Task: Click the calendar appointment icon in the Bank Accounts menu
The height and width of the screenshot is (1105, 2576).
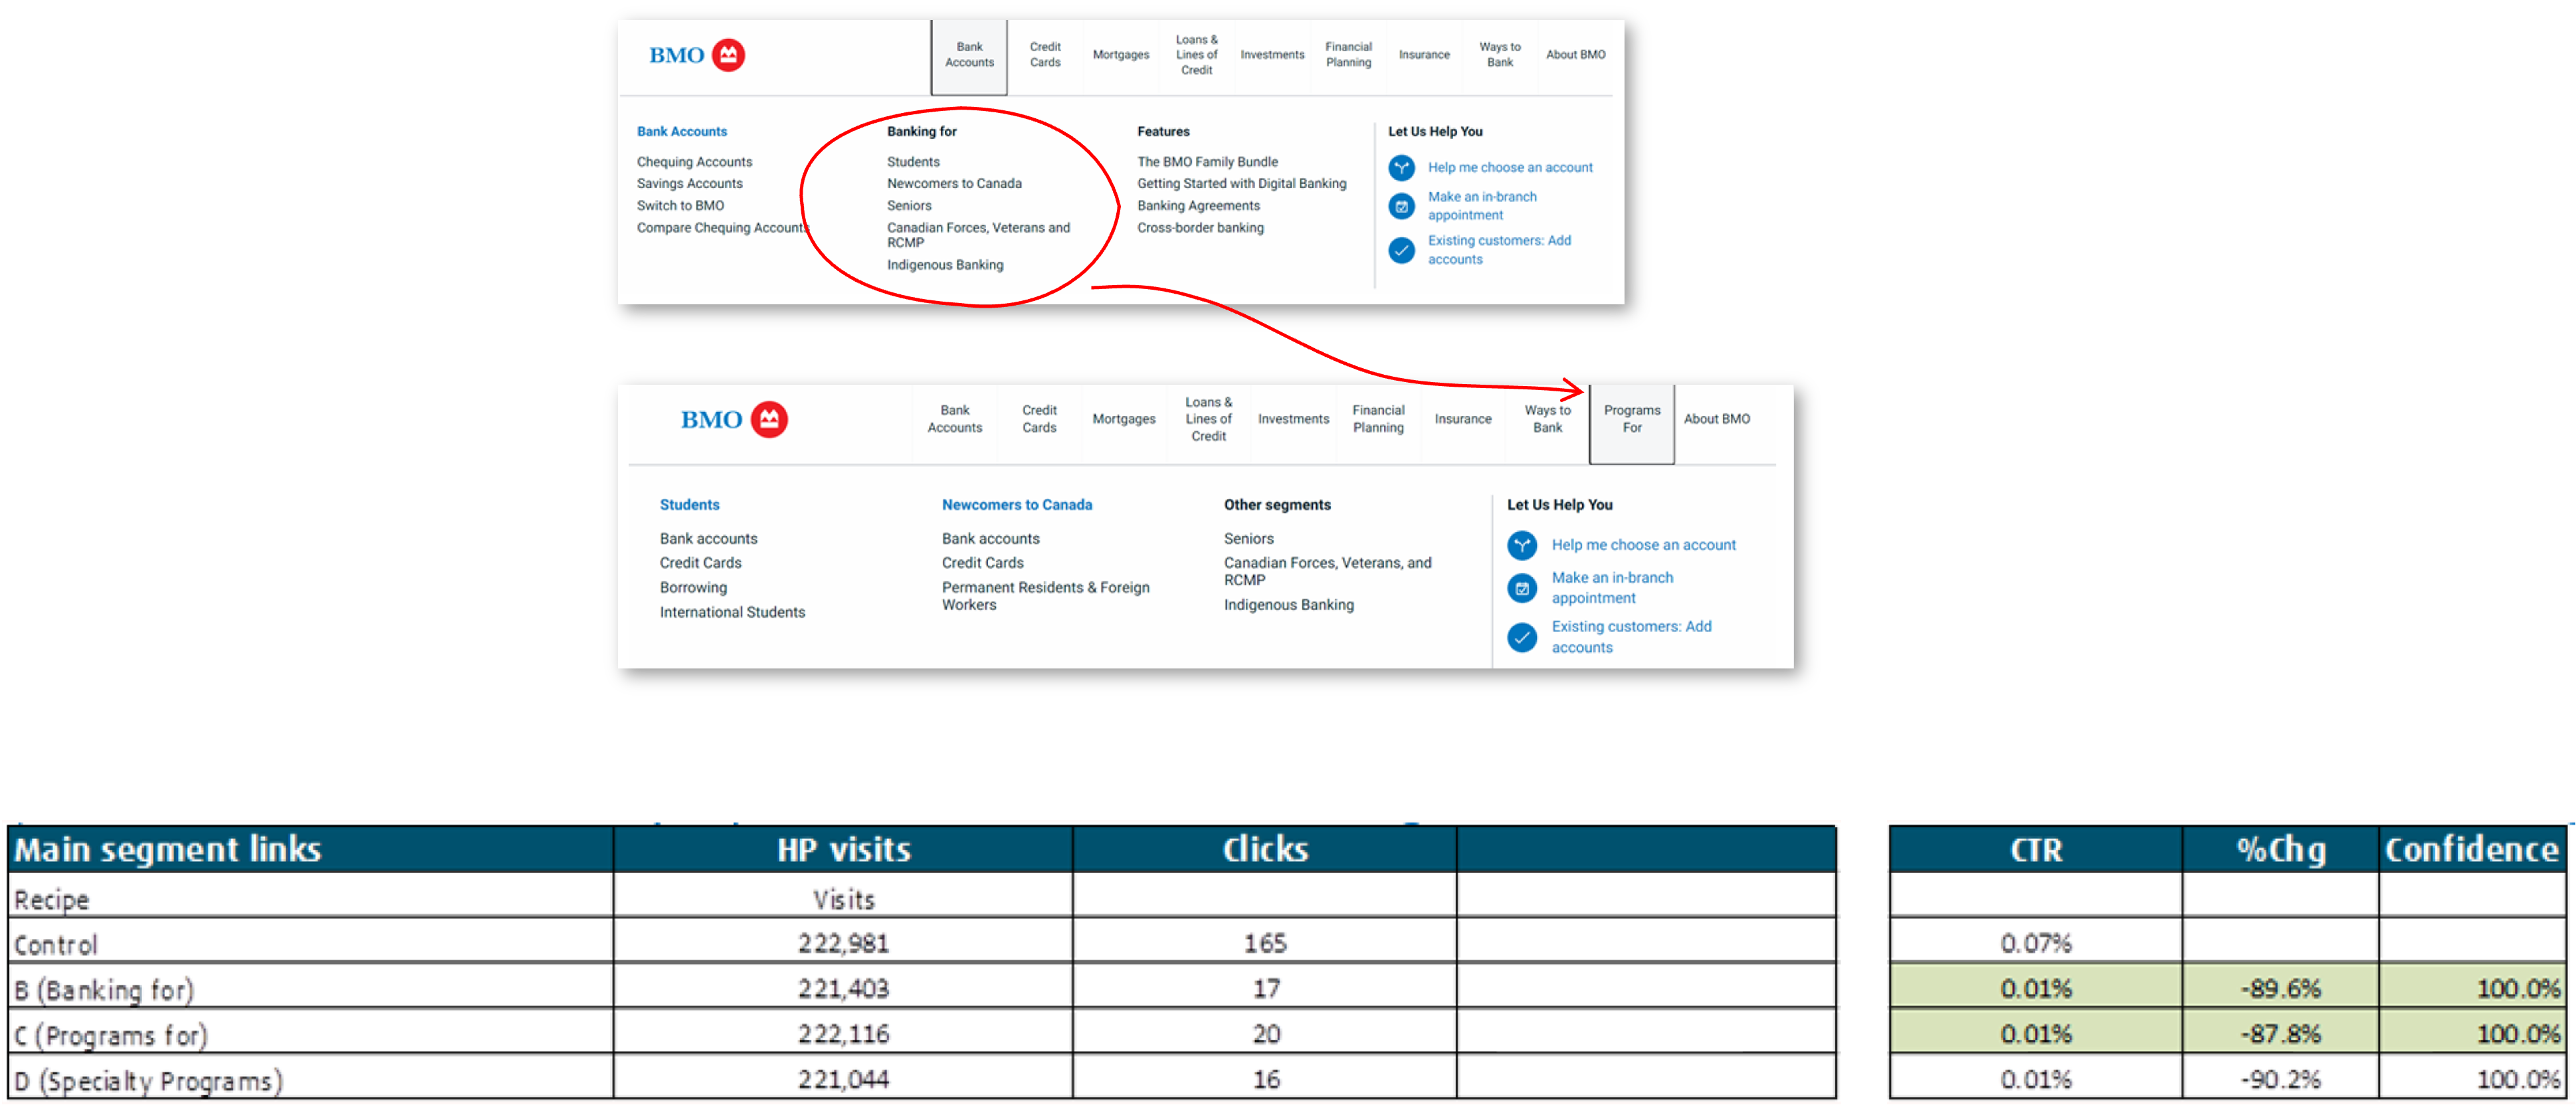Action: coord(1402,206)
